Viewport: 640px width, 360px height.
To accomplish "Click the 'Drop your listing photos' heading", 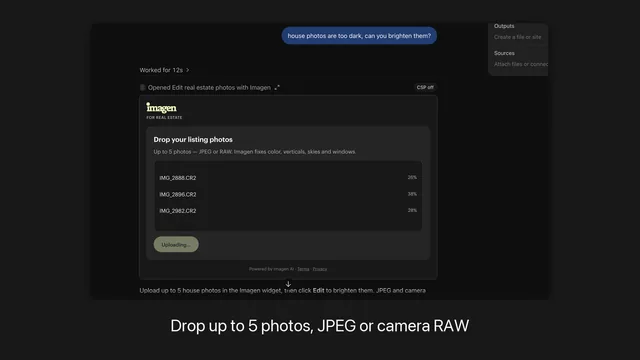I will [x=193, y=140].
